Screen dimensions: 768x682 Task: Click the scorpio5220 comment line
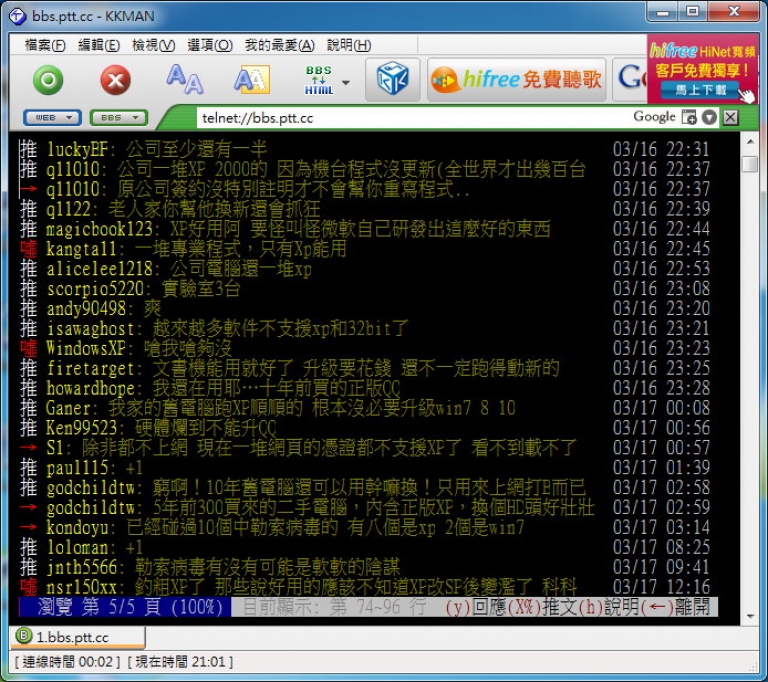click(364, 289)
